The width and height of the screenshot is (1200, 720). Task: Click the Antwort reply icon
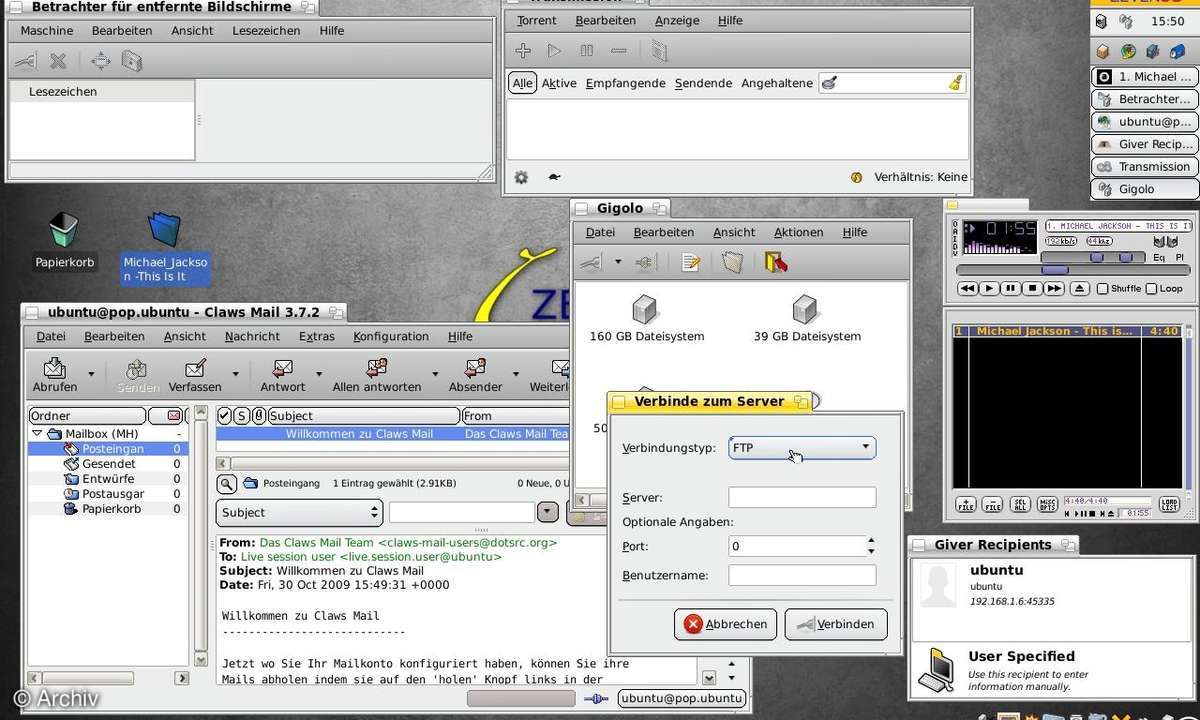(283, 369)
